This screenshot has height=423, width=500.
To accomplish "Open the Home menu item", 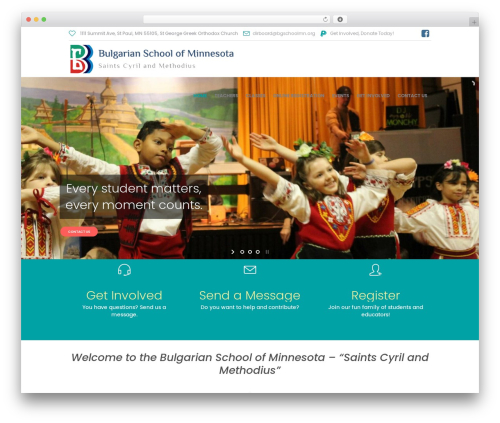I will (200, 96).
